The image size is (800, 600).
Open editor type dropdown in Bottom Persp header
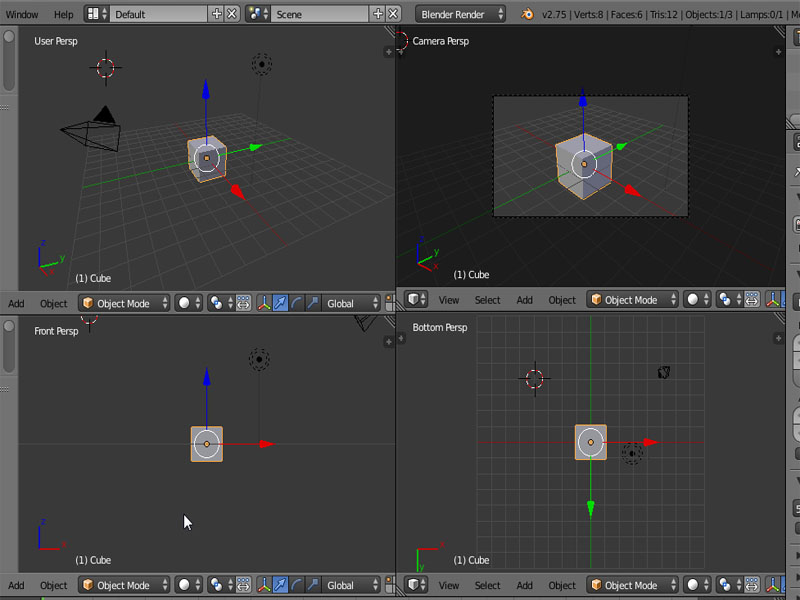coord(416,585)
